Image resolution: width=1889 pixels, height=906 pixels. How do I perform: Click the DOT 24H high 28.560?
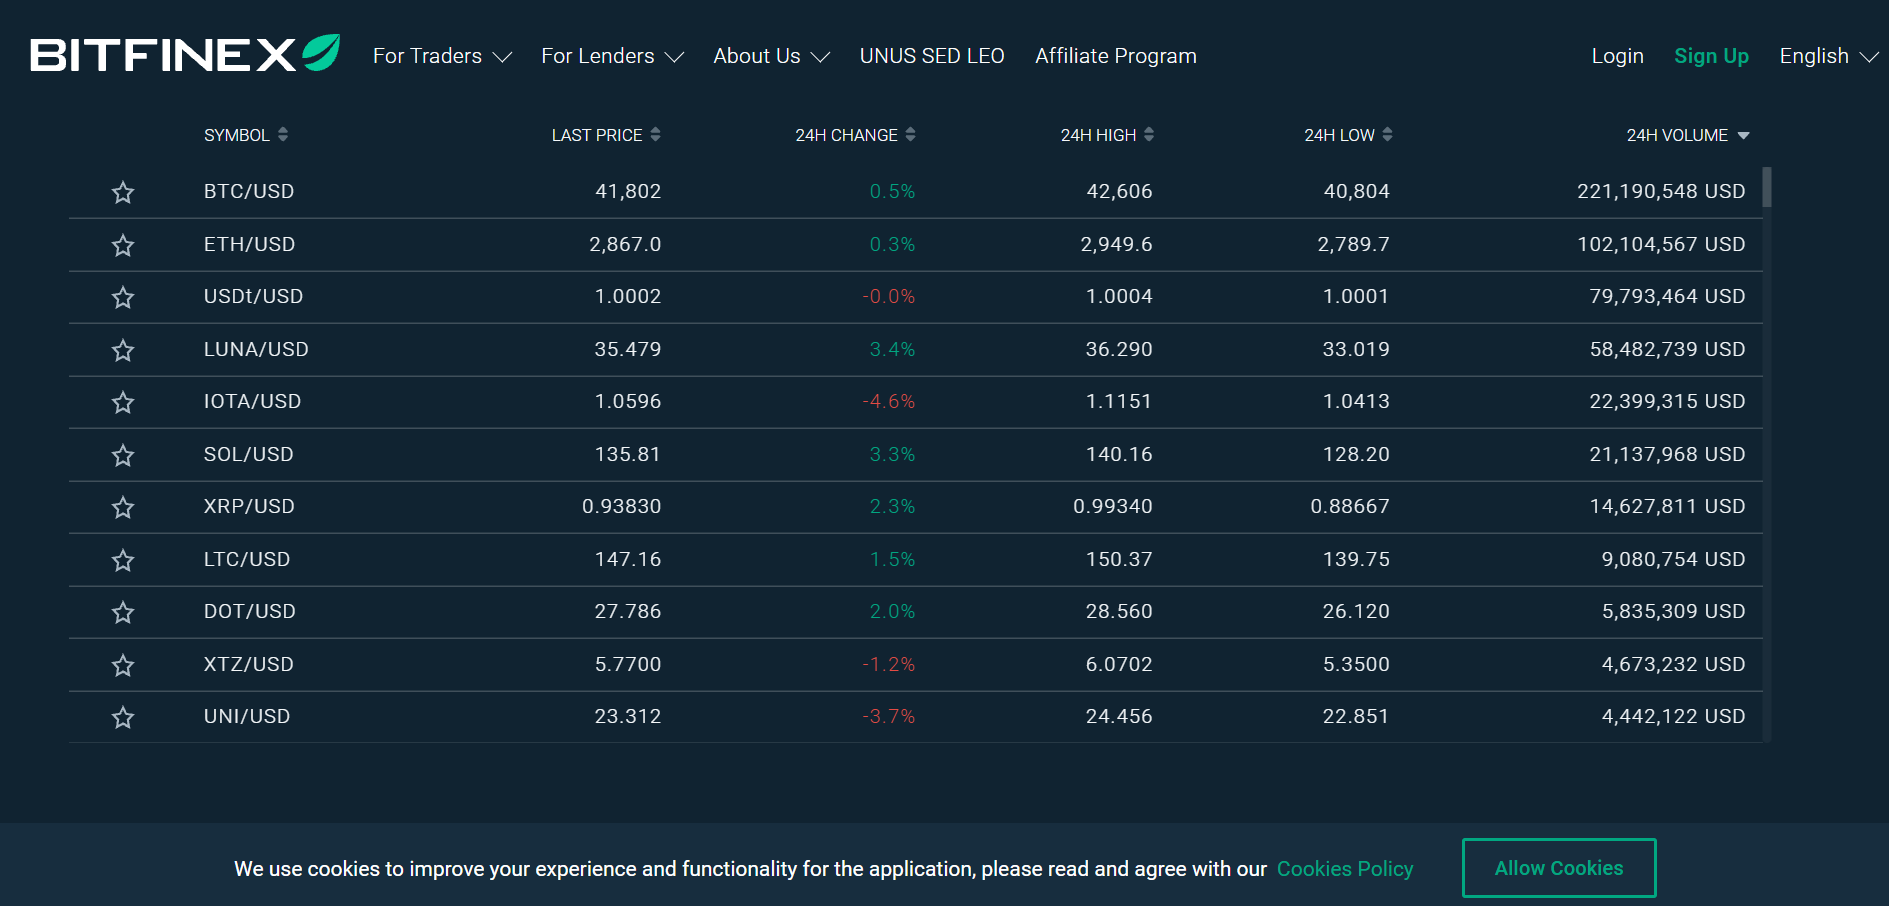click(1119, 611)
